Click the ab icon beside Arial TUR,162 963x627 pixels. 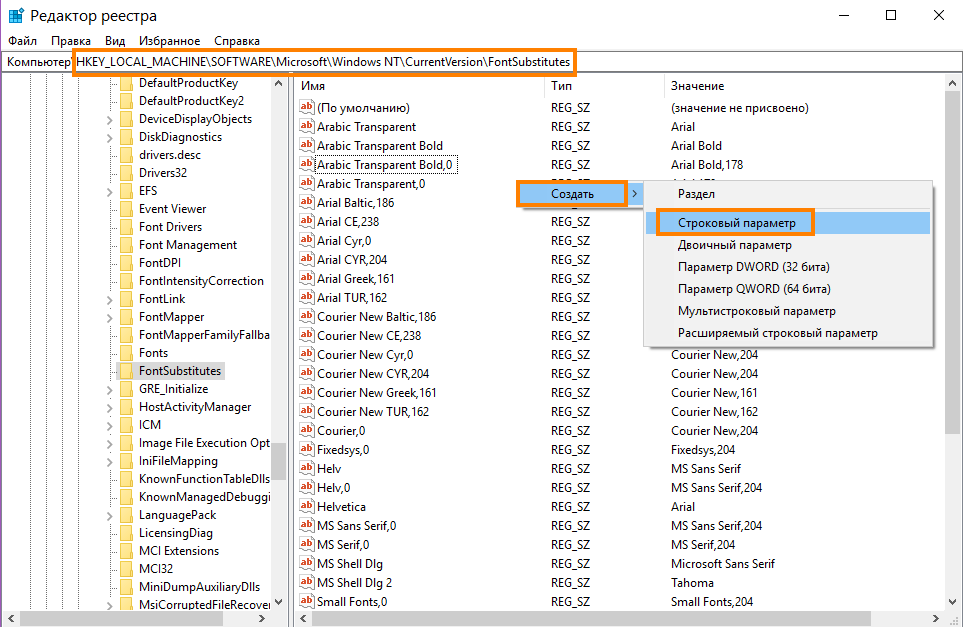306,297
